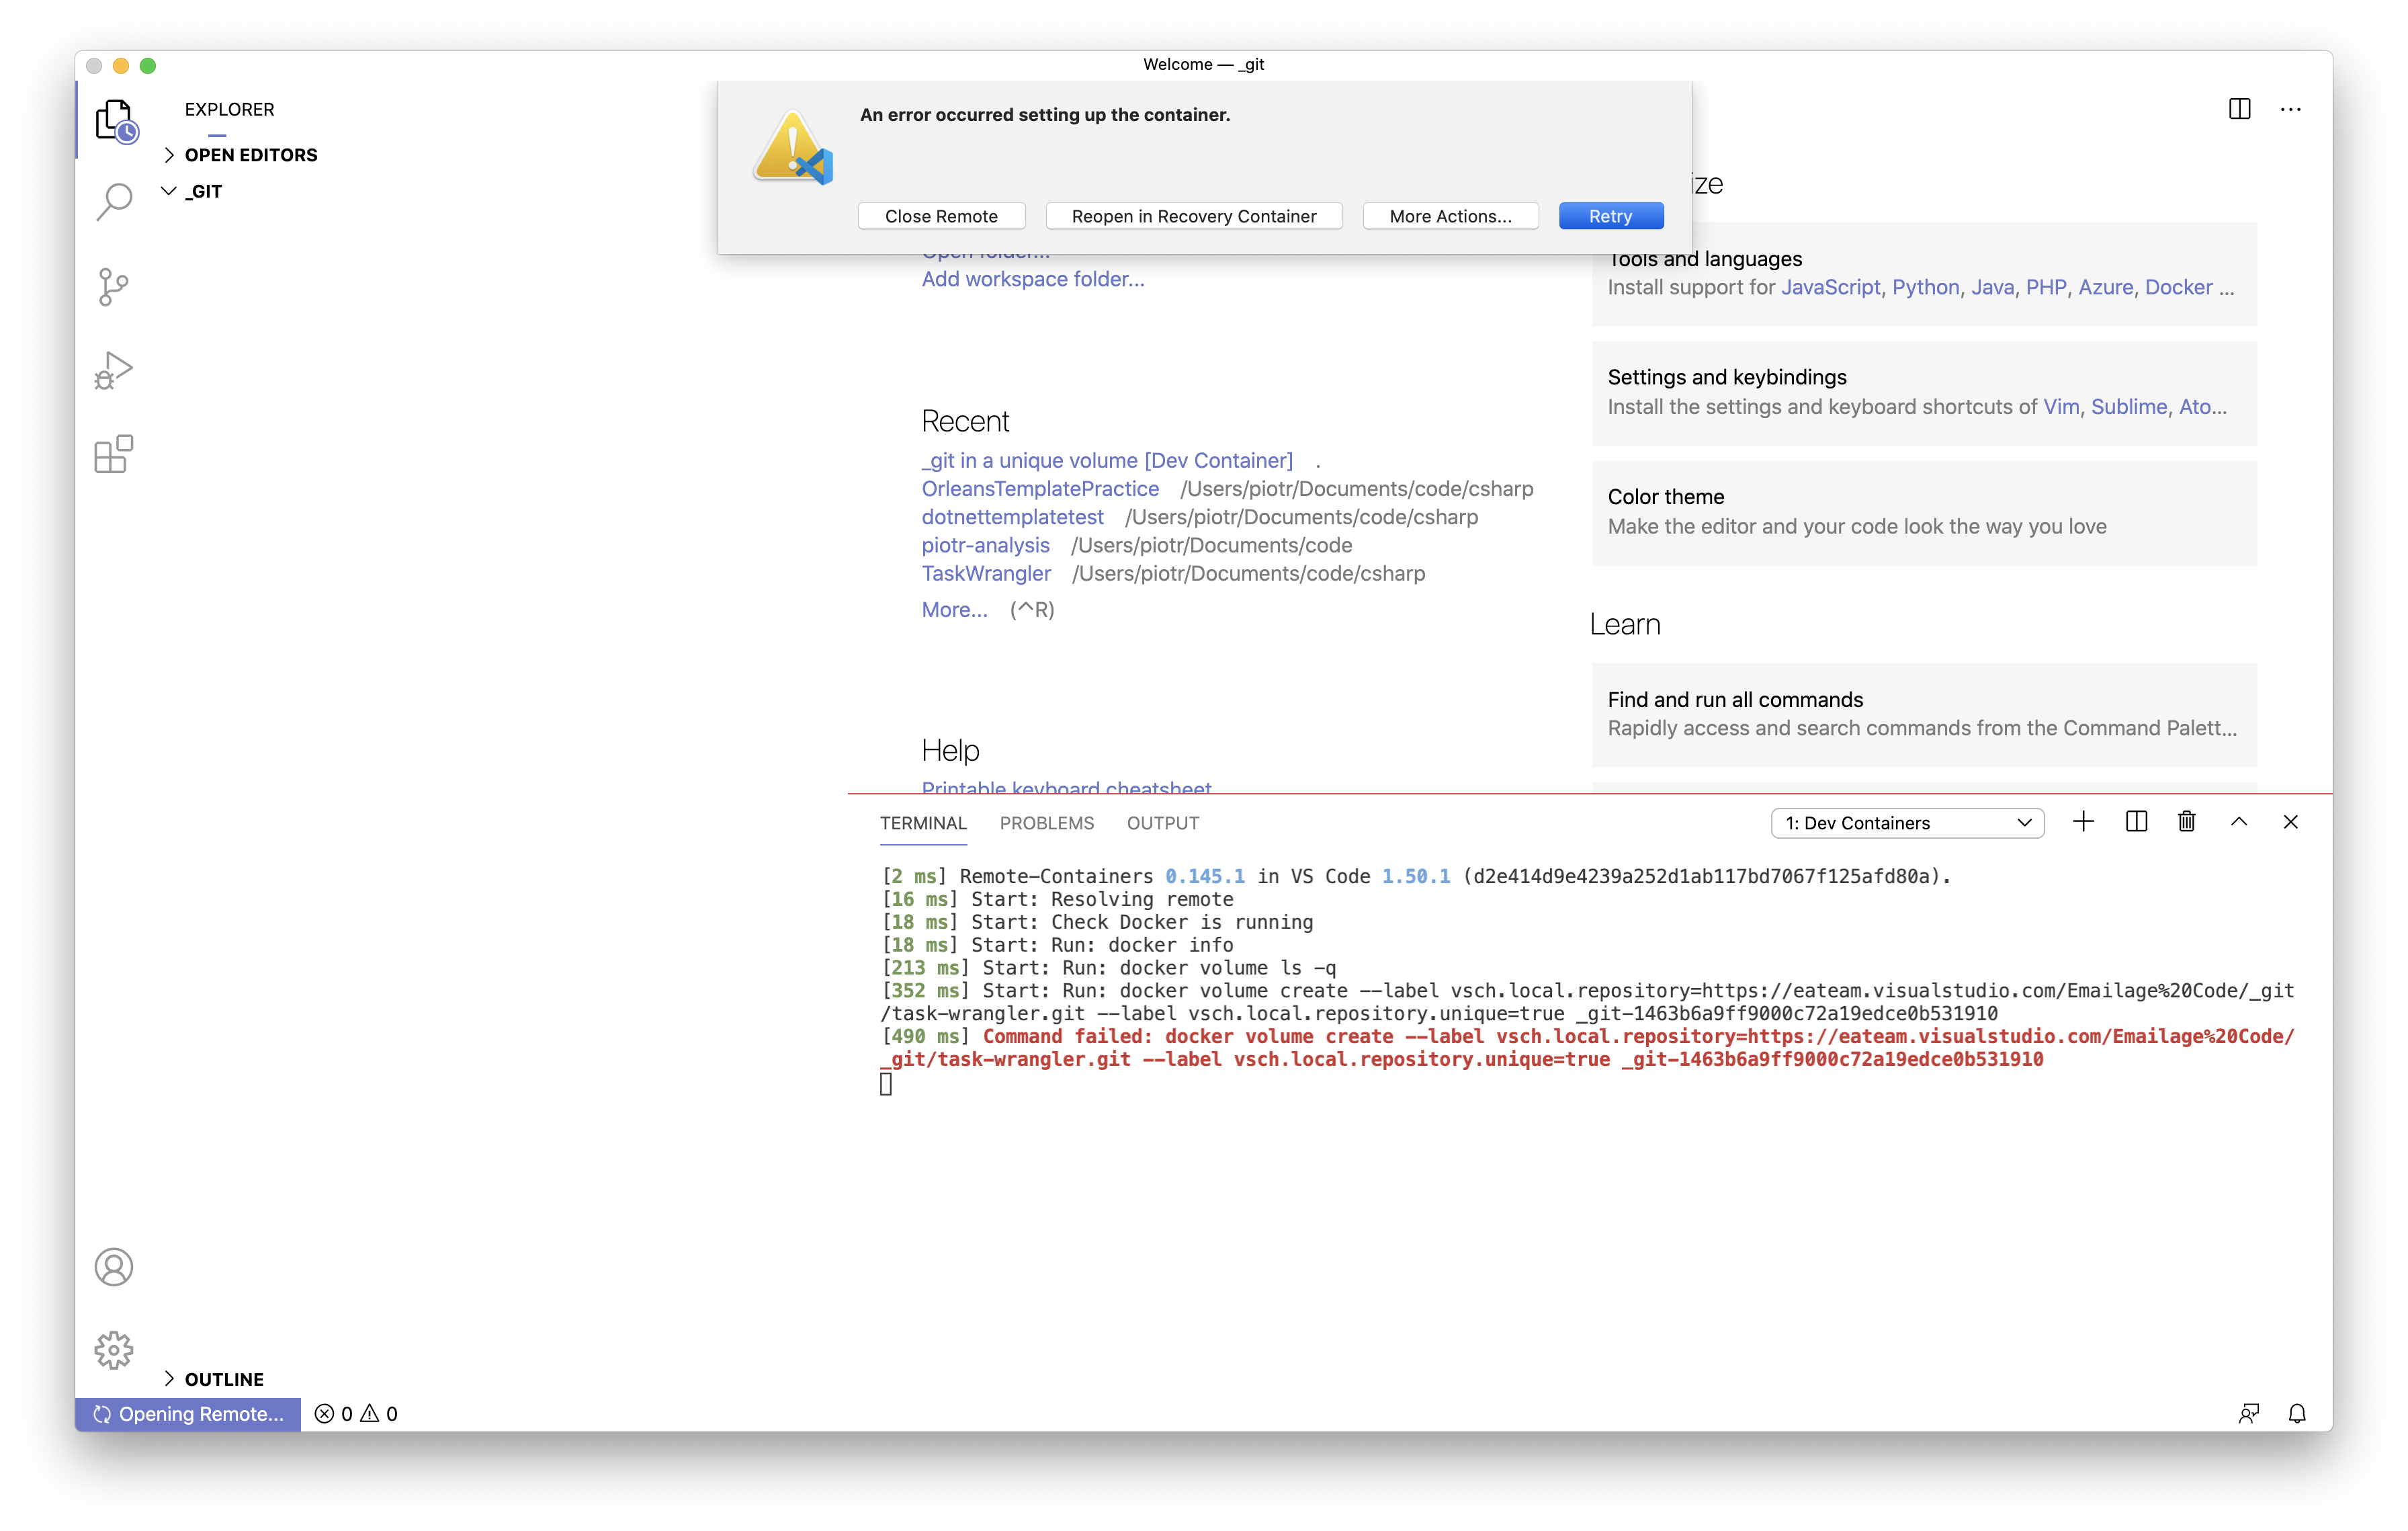2408x1531 pixels.
Task: Open notifications via bell icon
Action: (2297, 1413)
